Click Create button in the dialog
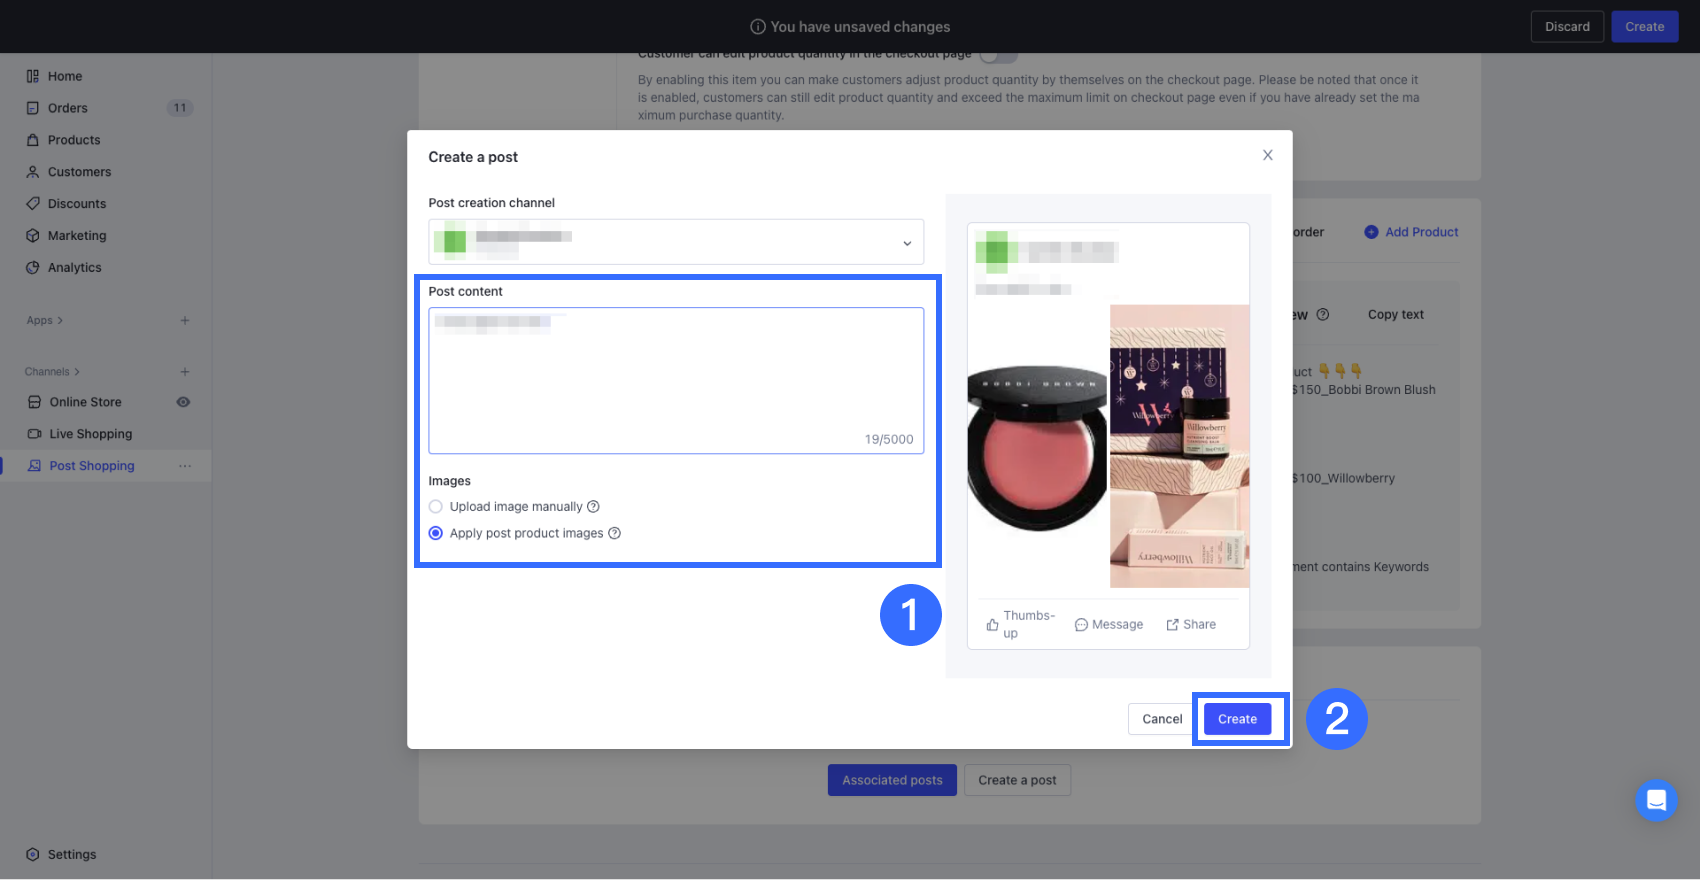Image resolution: width=1700 pixels, height=880 pixels. point(1237,719)
